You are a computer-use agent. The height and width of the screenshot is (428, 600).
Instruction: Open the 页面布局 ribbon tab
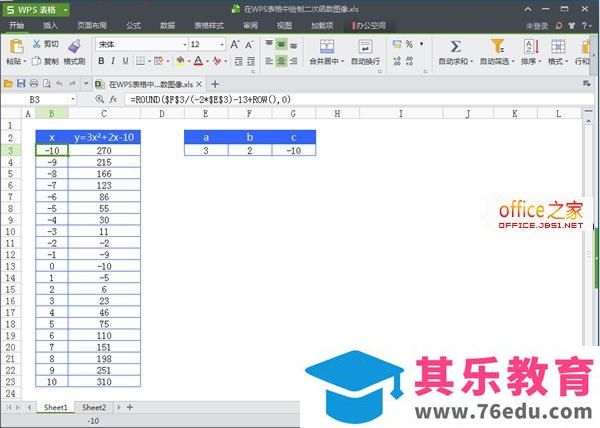point(92,26)
